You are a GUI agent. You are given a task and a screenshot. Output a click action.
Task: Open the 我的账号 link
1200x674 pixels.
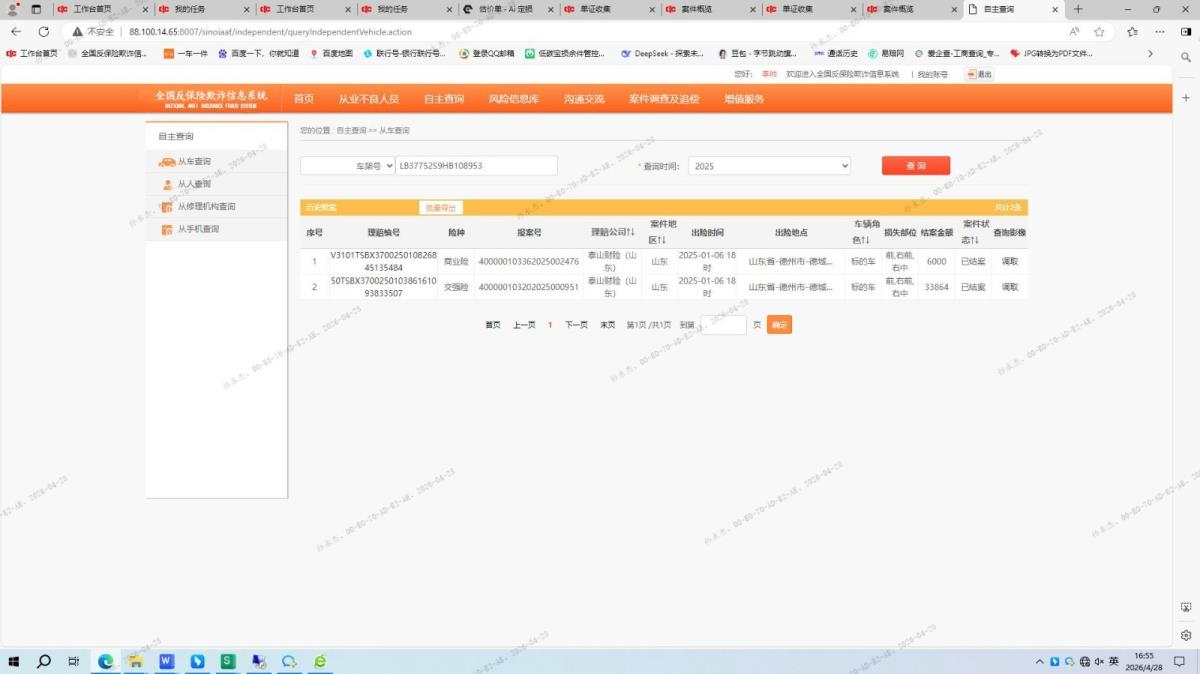coord(933,74)
